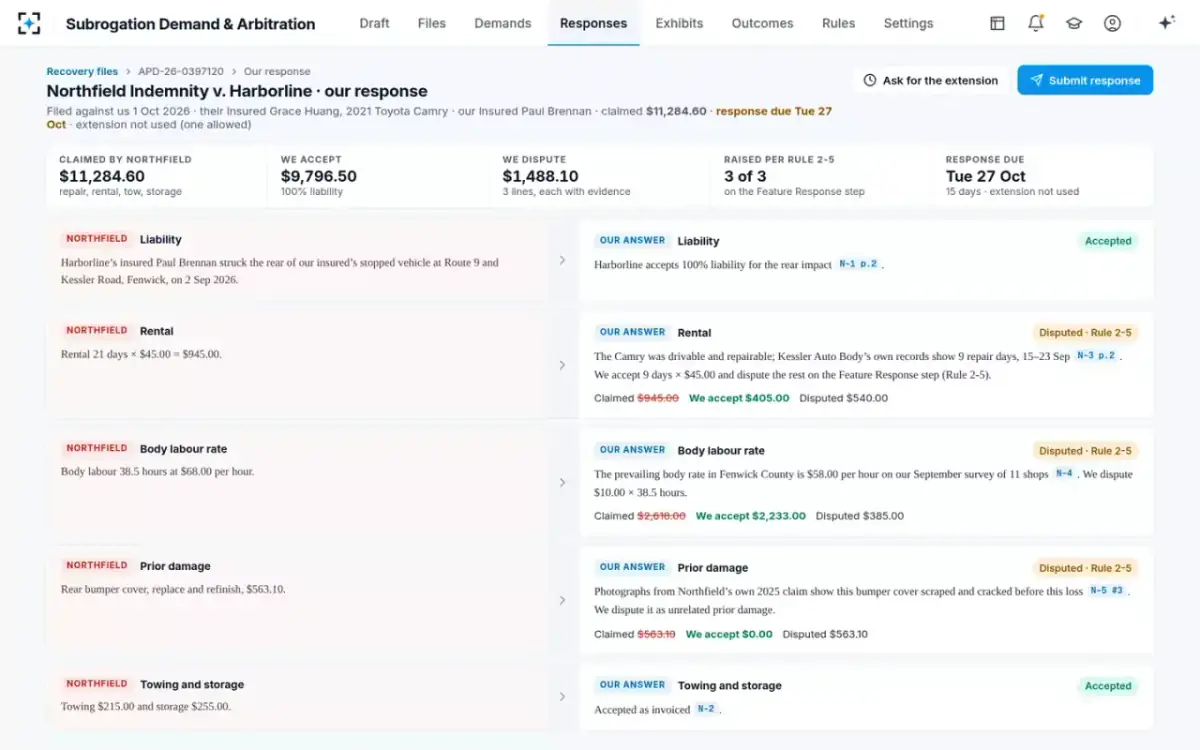Screen dimensions: 1200x750
Task: Submit the response
Action: tap(1085, 80)
